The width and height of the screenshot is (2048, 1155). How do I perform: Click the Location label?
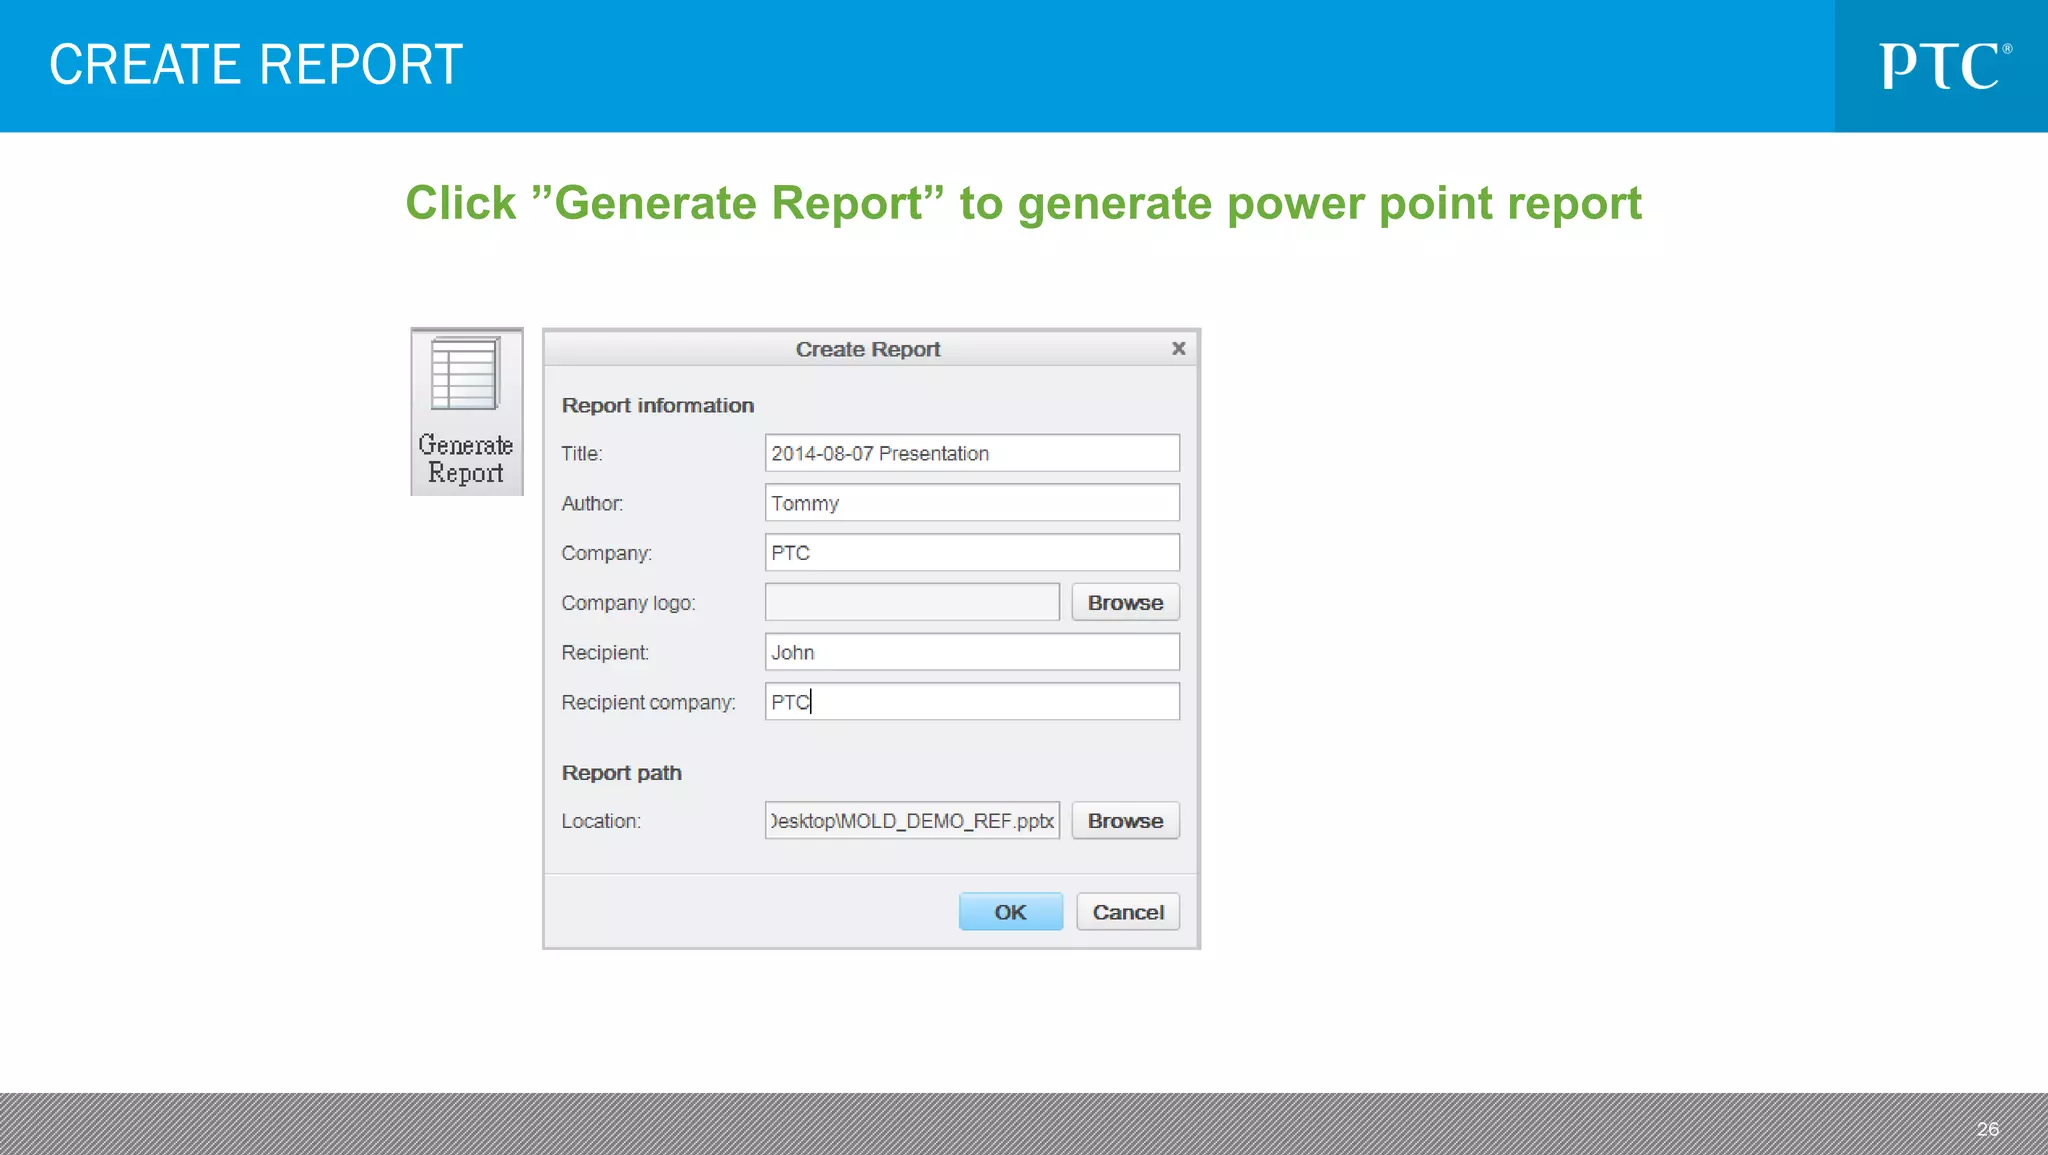point(601,821)
